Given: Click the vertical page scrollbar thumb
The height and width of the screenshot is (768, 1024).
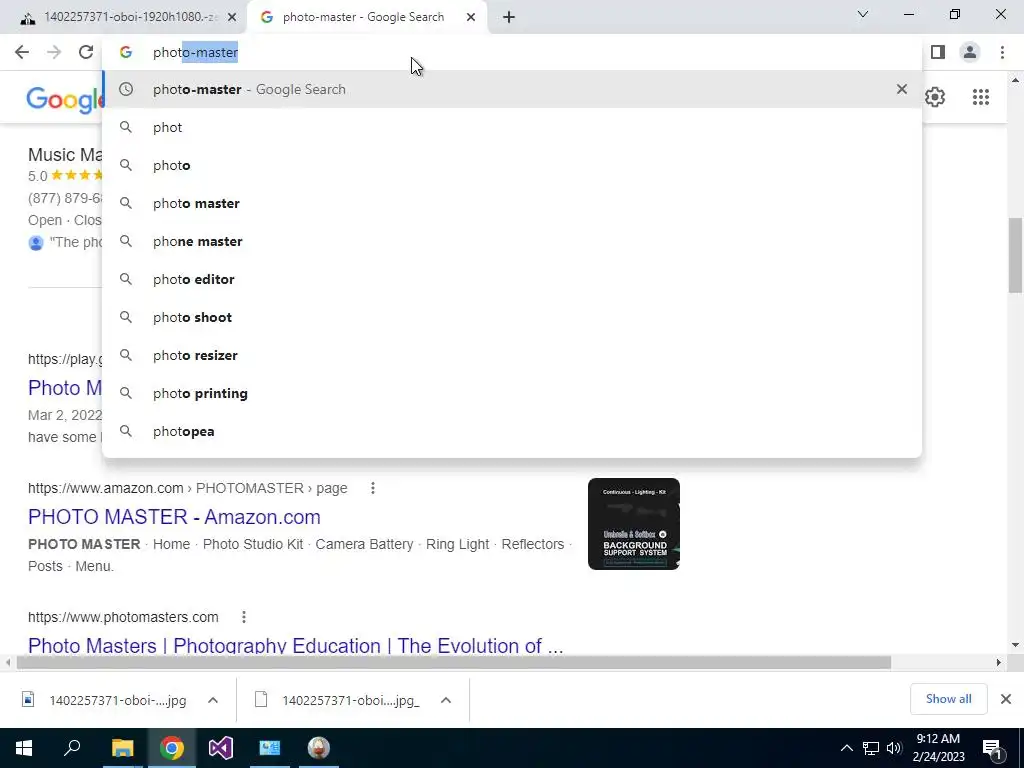Looking at the screenshot, I should (1015, 255).
